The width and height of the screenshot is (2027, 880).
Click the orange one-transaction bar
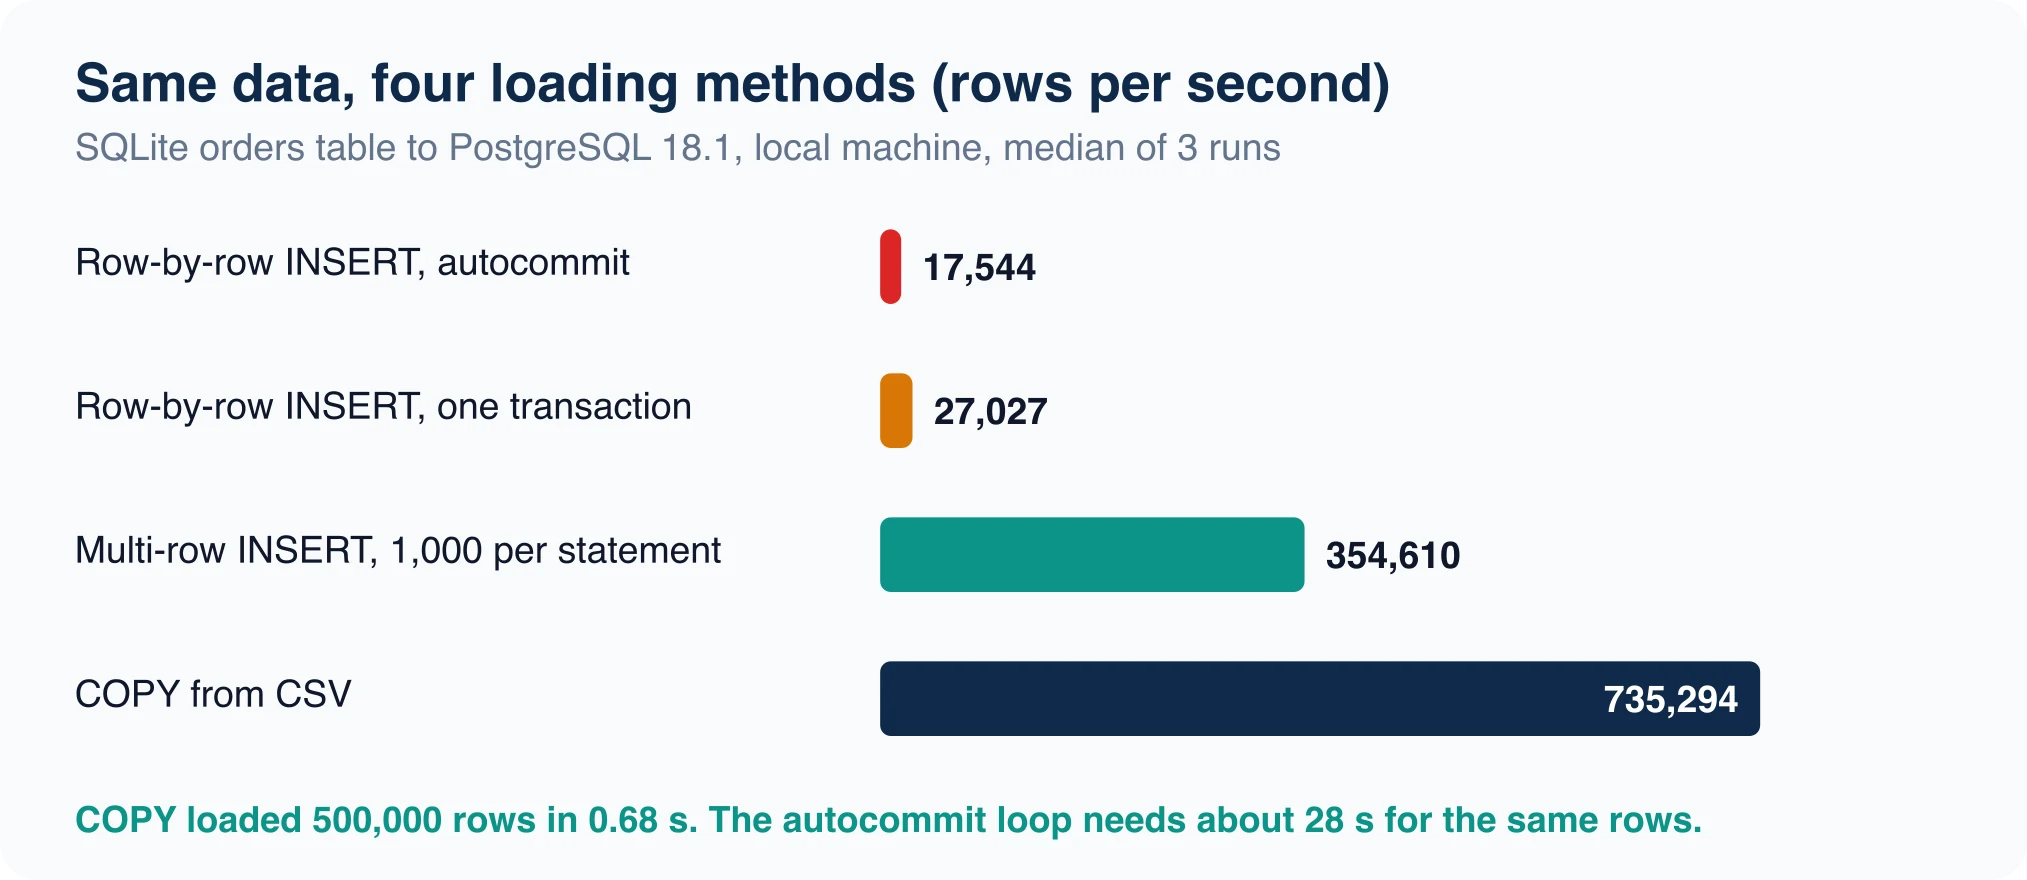896,411
